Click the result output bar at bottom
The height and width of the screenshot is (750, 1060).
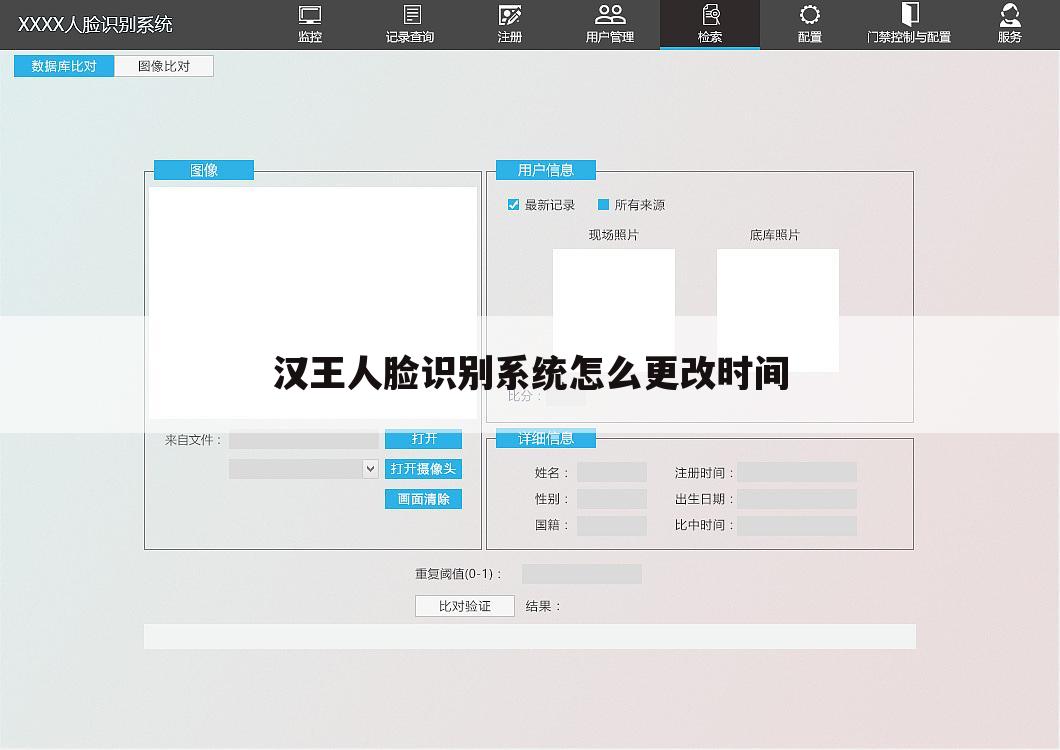[x=530, y=636]
